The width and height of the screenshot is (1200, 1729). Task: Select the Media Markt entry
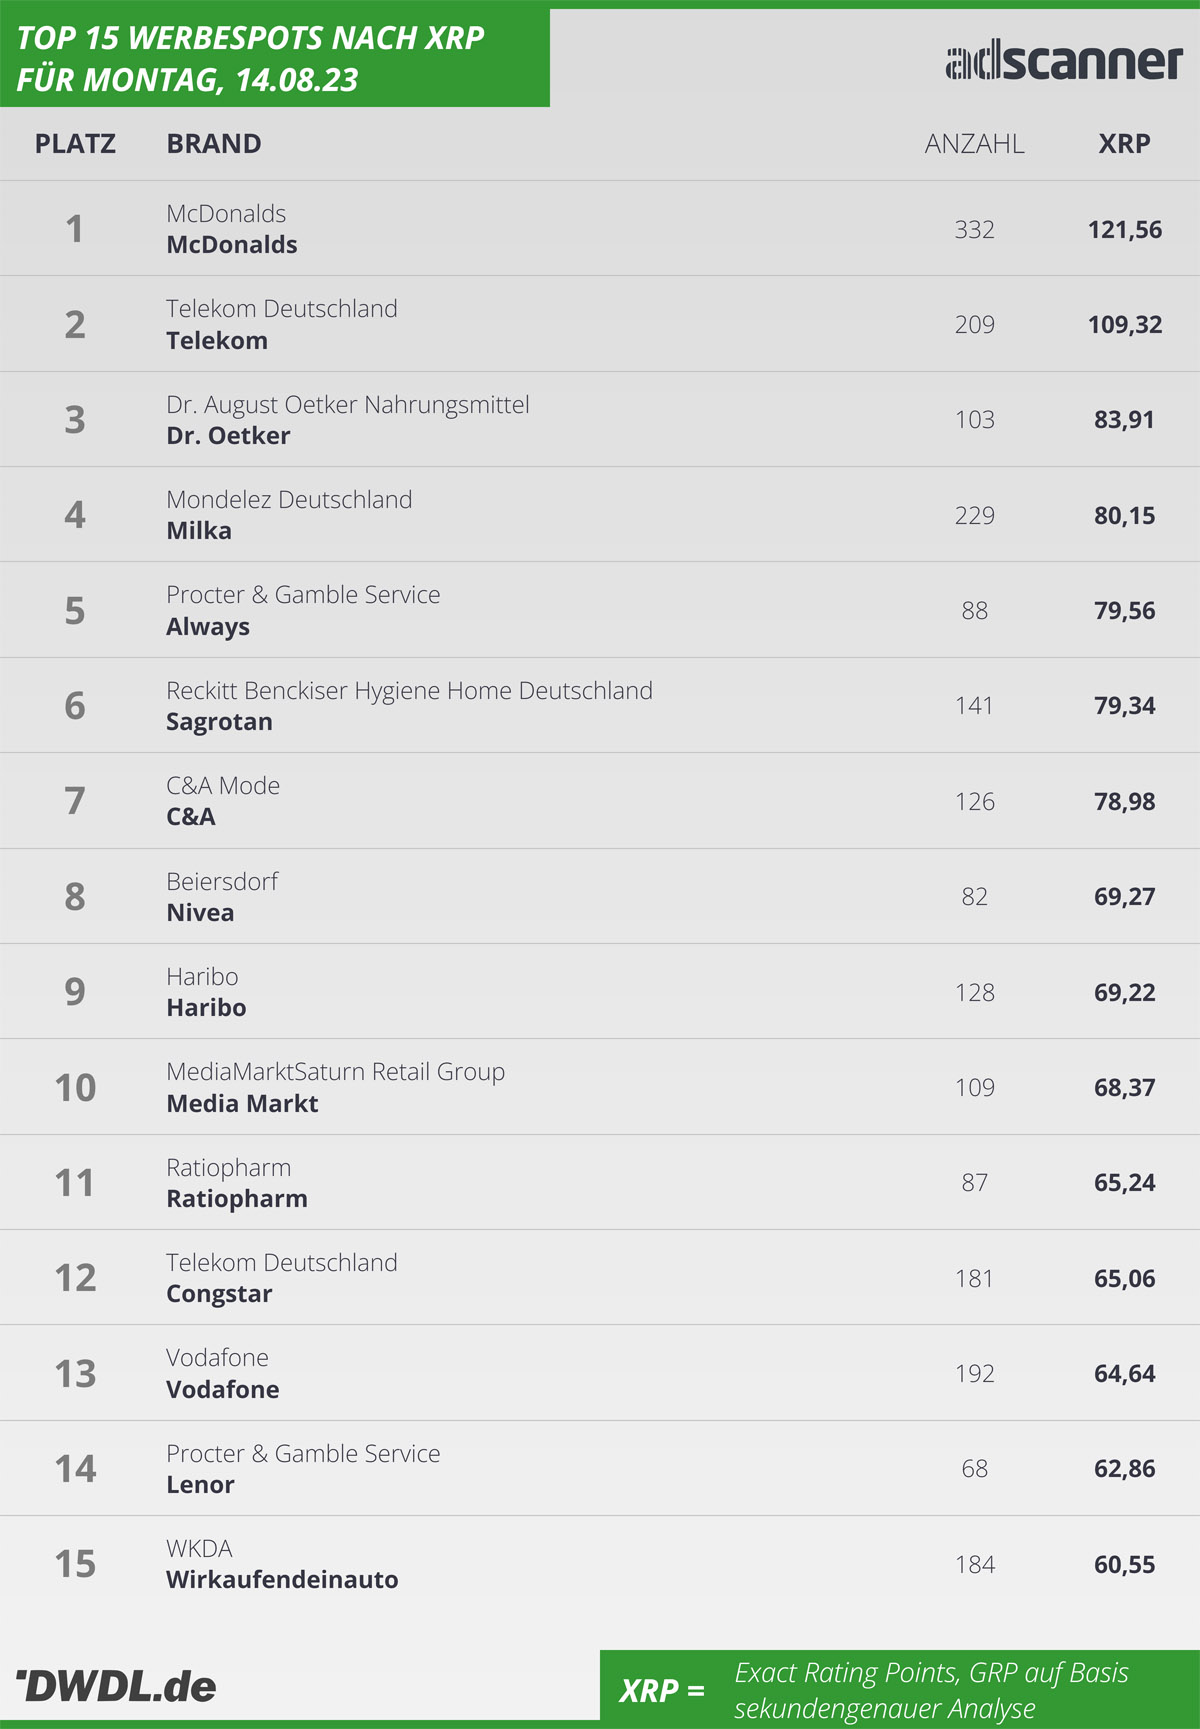[x=242, y=1104]
